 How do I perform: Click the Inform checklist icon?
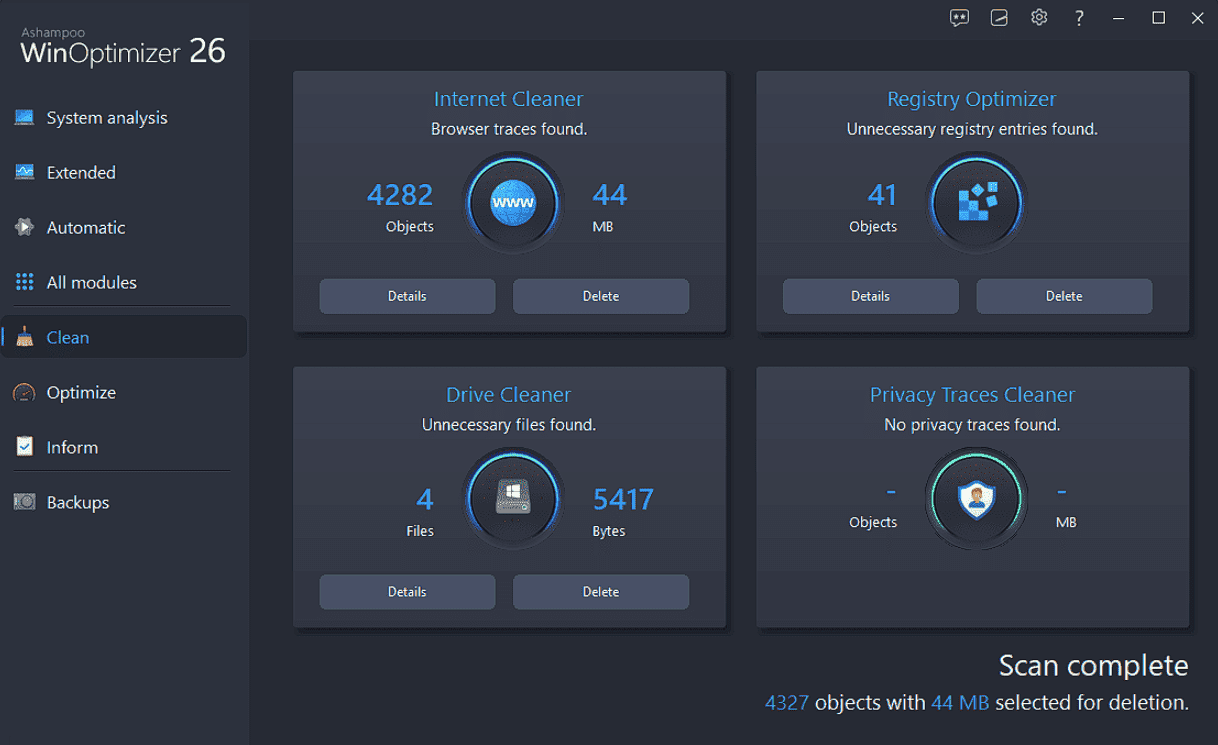24,447
